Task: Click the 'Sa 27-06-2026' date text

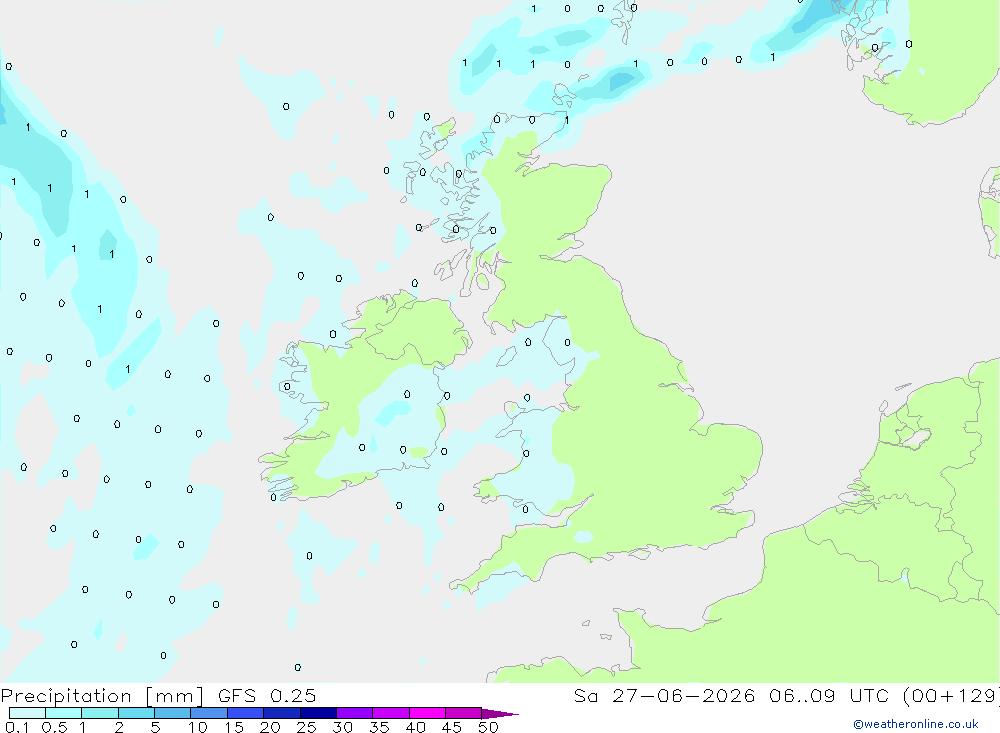Action: click(x=664, y=695)
